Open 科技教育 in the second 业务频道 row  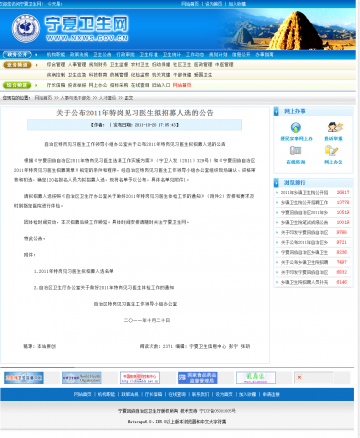98,75
